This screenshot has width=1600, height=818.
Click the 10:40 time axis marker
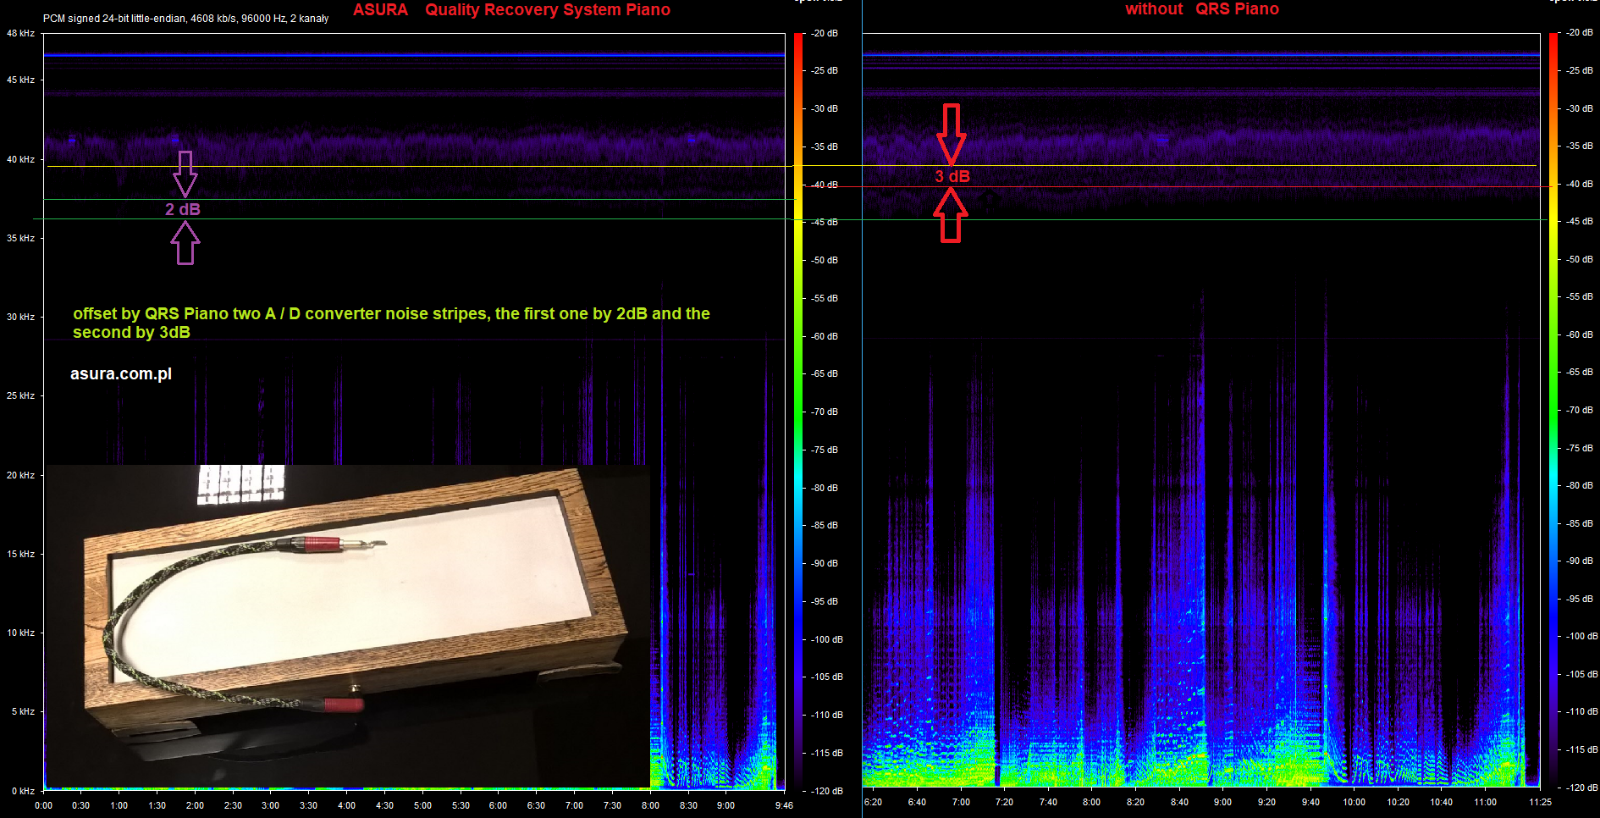click(x=1442, y=802)
